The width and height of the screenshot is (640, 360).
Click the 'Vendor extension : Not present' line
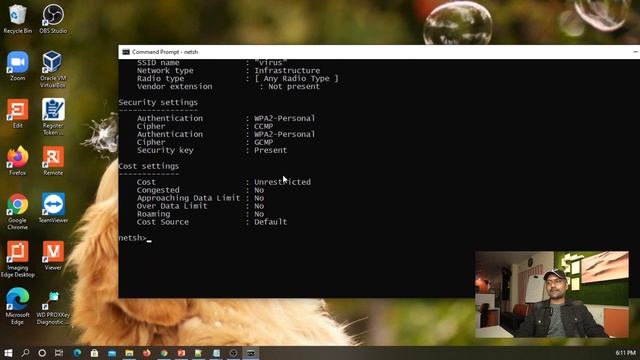click(x=229, y=87)
